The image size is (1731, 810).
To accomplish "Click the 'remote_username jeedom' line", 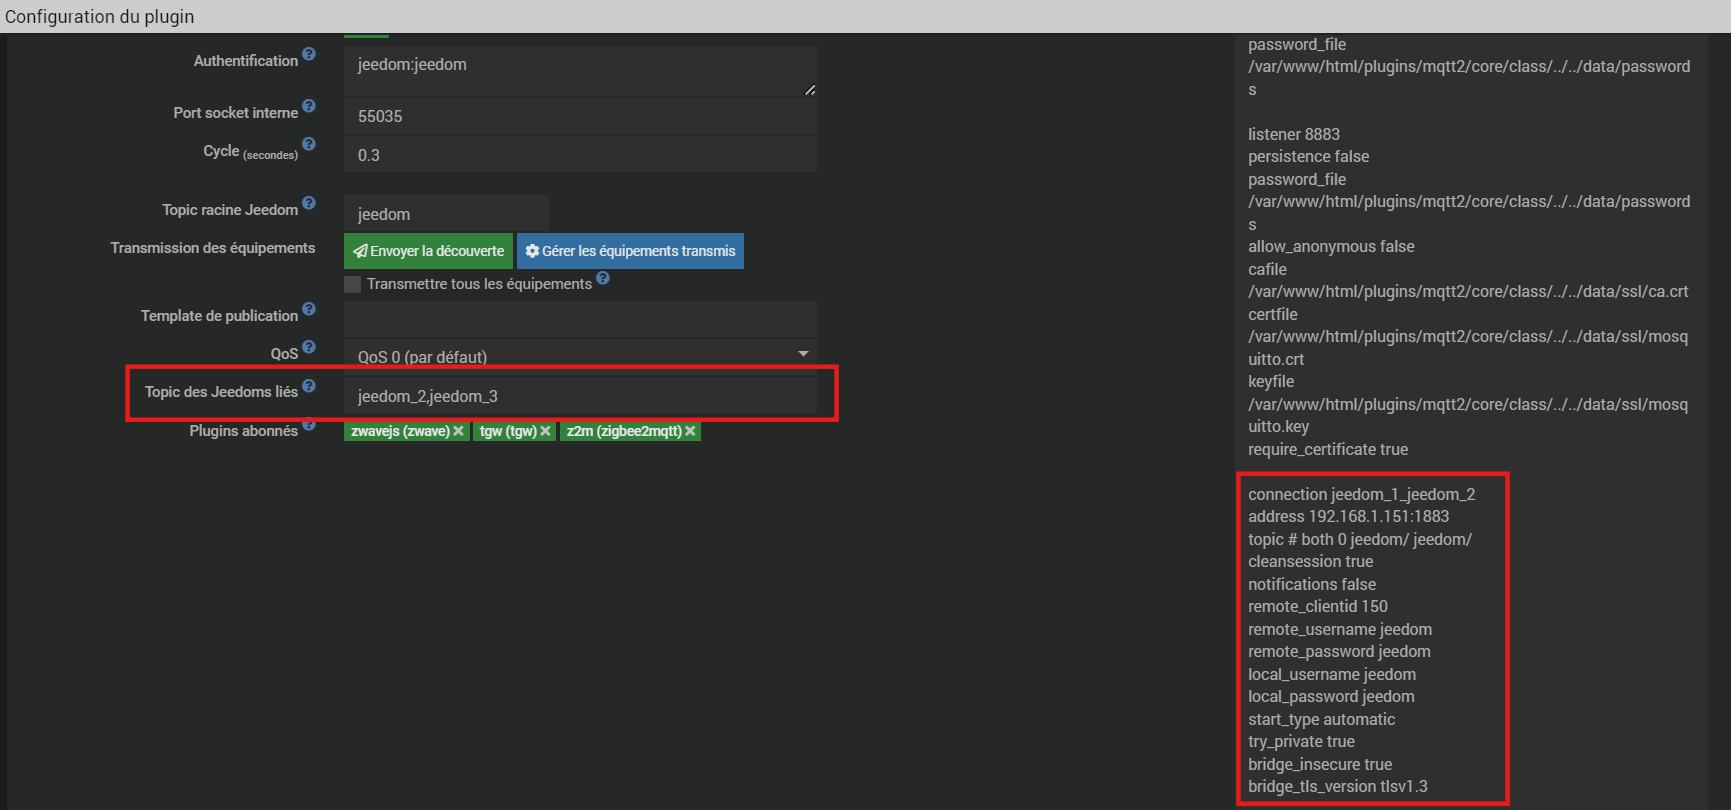I will point(1340,629).
